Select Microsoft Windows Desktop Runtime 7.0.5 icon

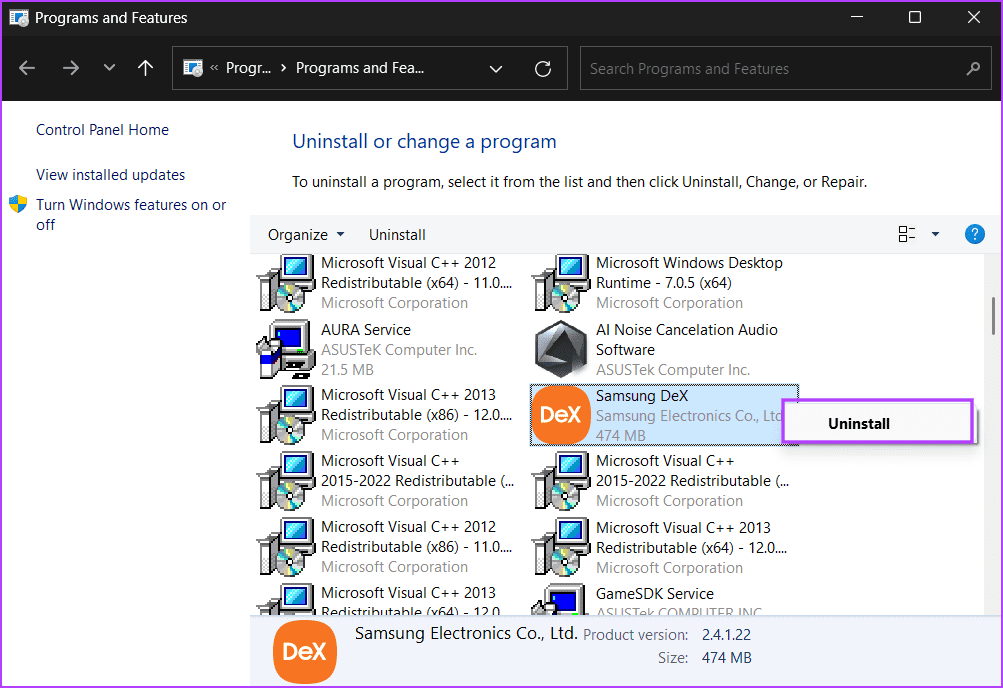click(x=562, y=283)
